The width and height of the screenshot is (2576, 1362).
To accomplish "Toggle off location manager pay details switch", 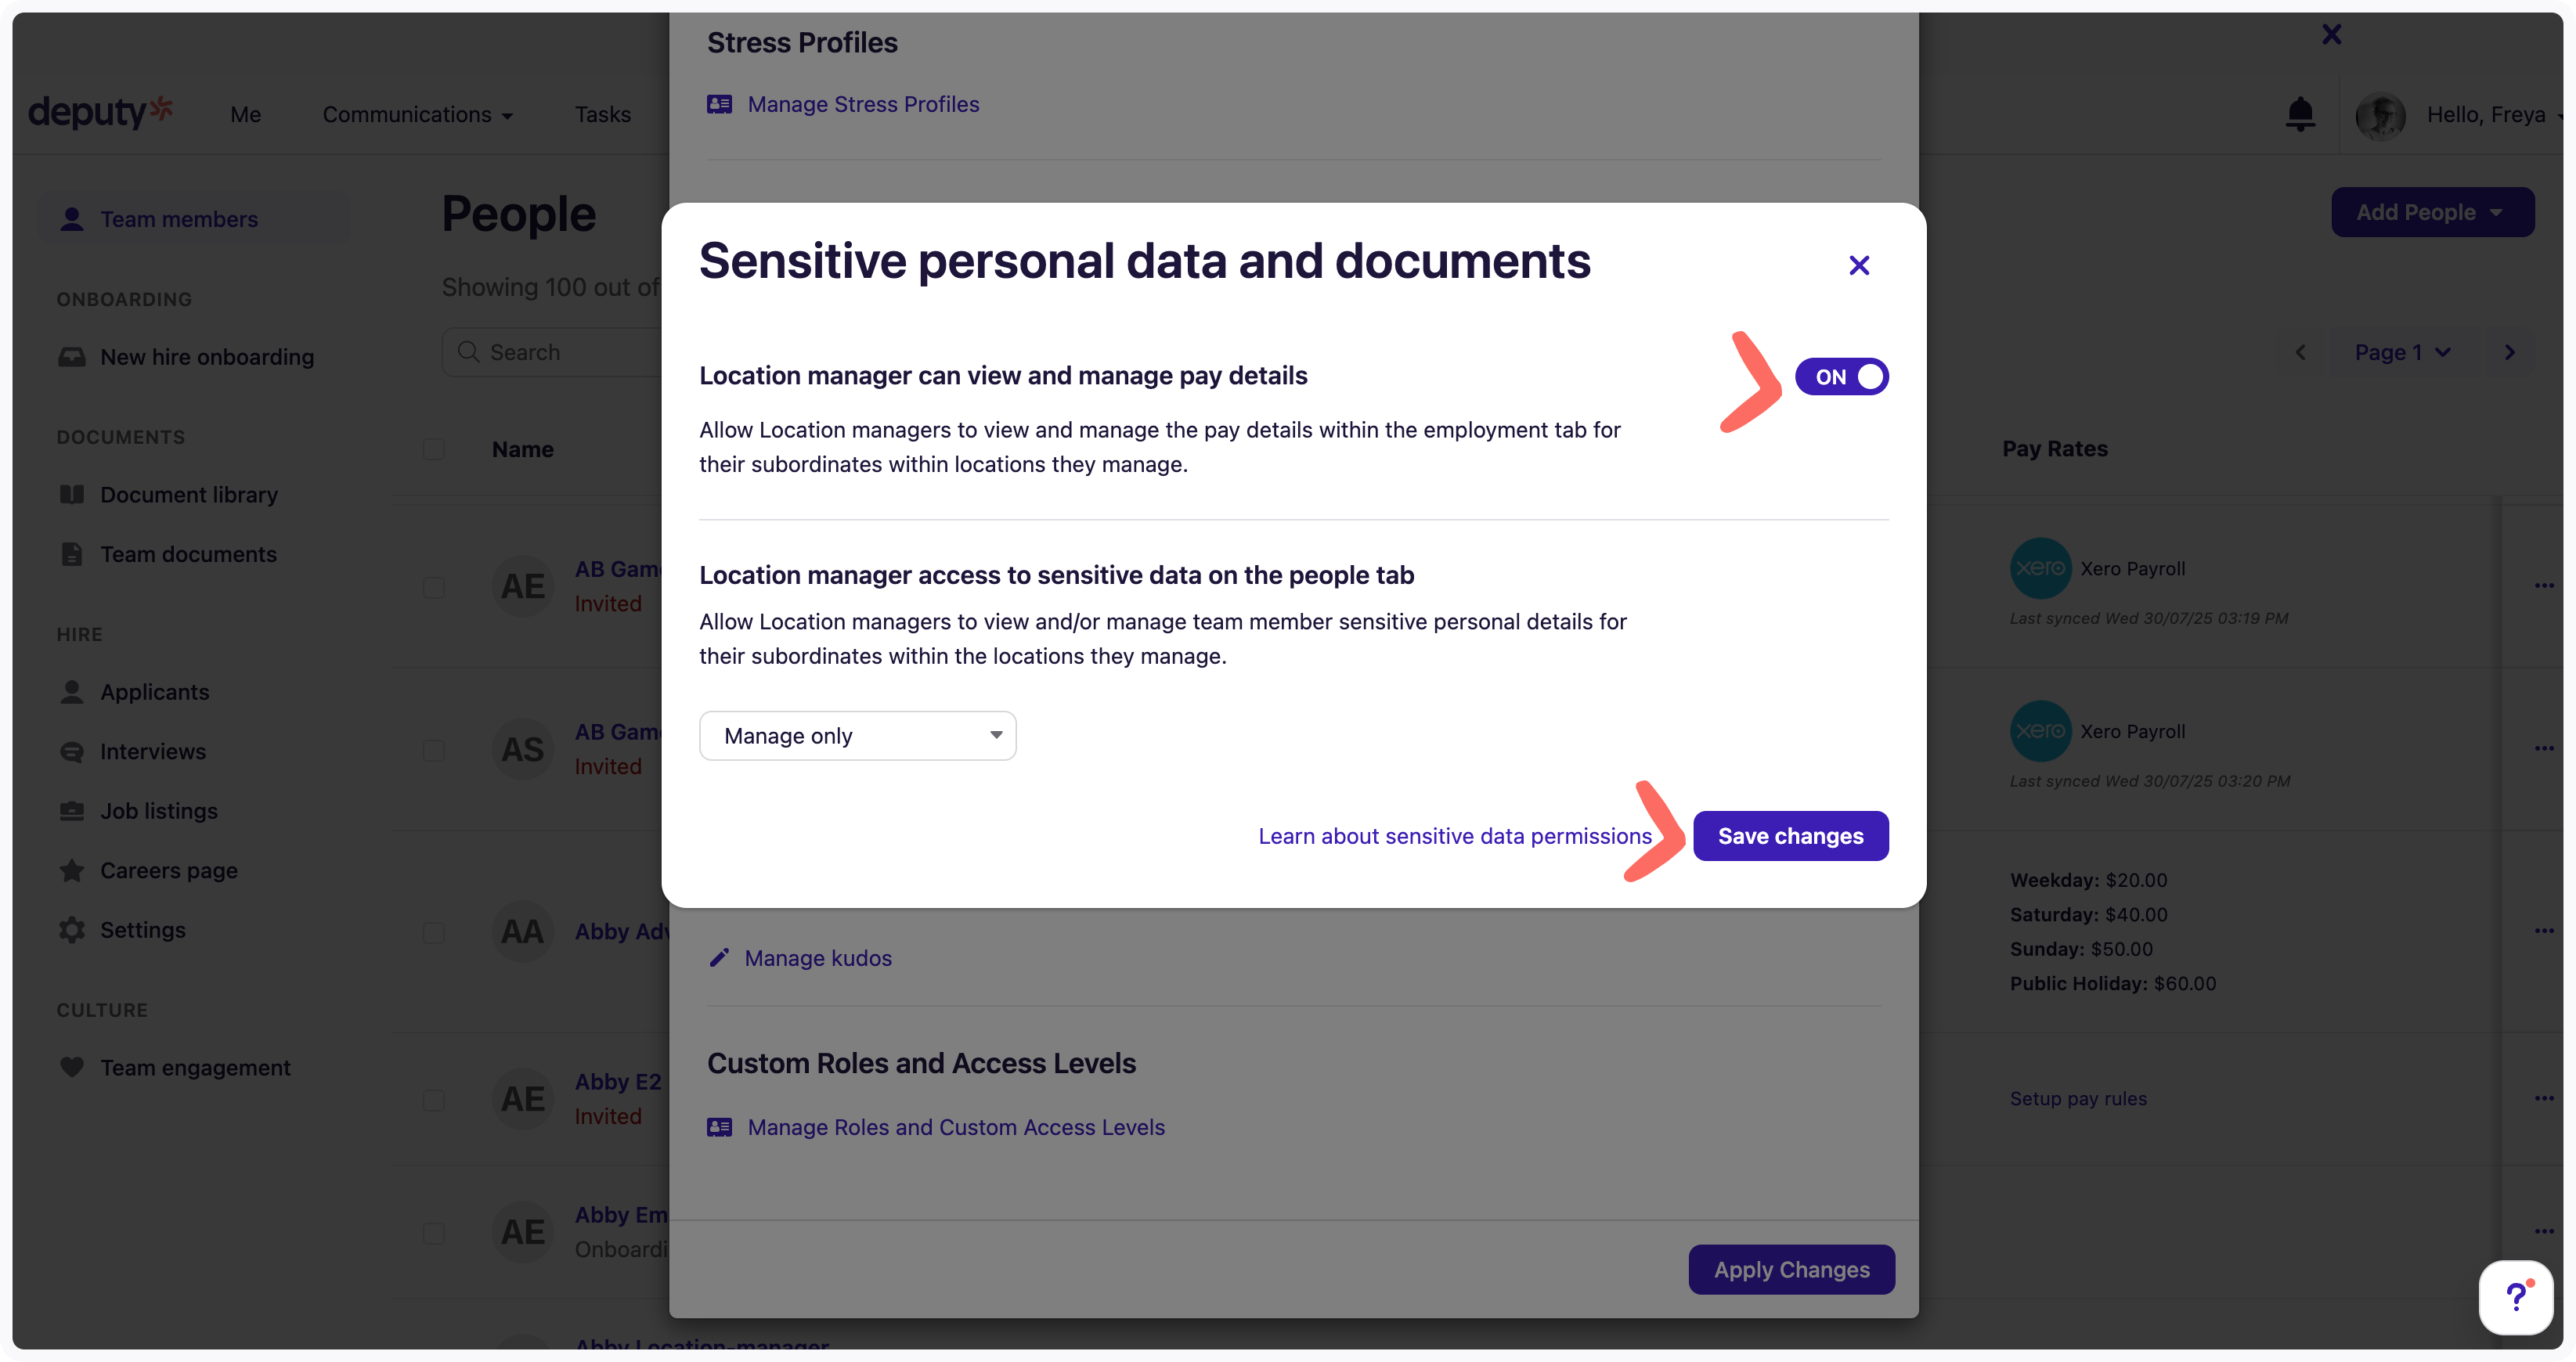I will [x=1841, y=377].
